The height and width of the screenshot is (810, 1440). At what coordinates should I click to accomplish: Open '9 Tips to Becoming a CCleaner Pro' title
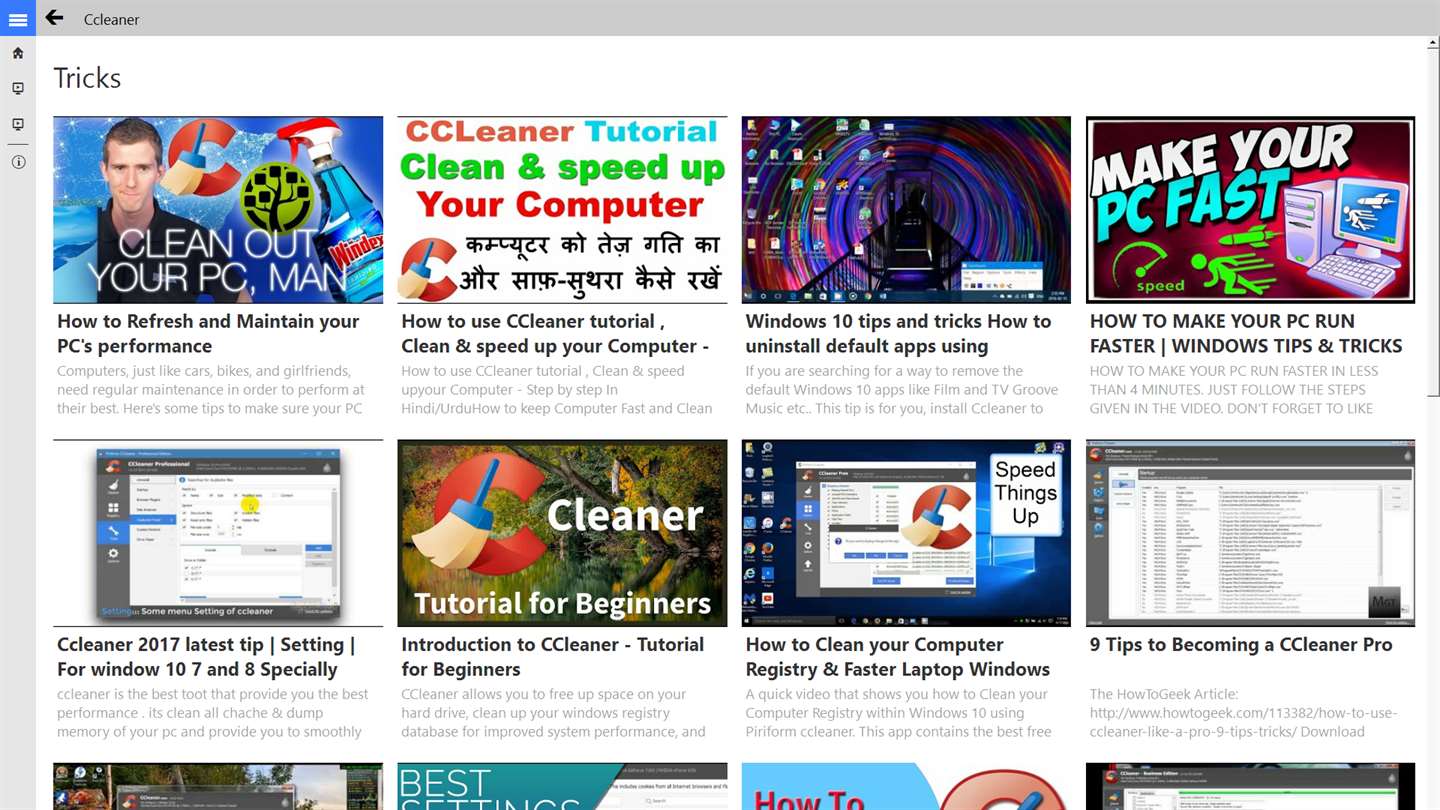pos(1241,645)
